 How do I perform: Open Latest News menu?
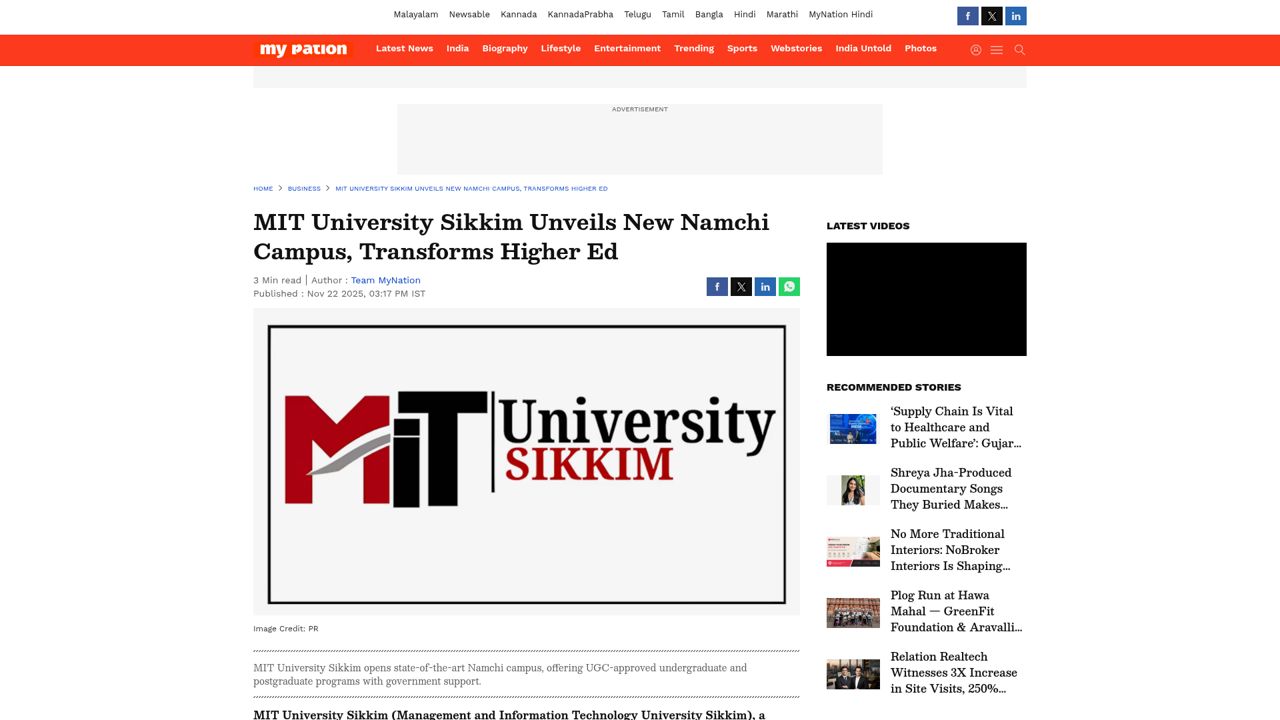pos(404,49)
